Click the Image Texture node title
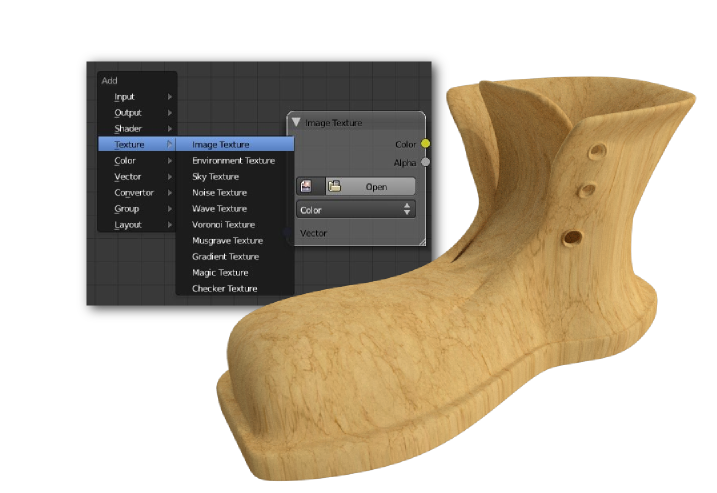 click(x=333, y=123)
